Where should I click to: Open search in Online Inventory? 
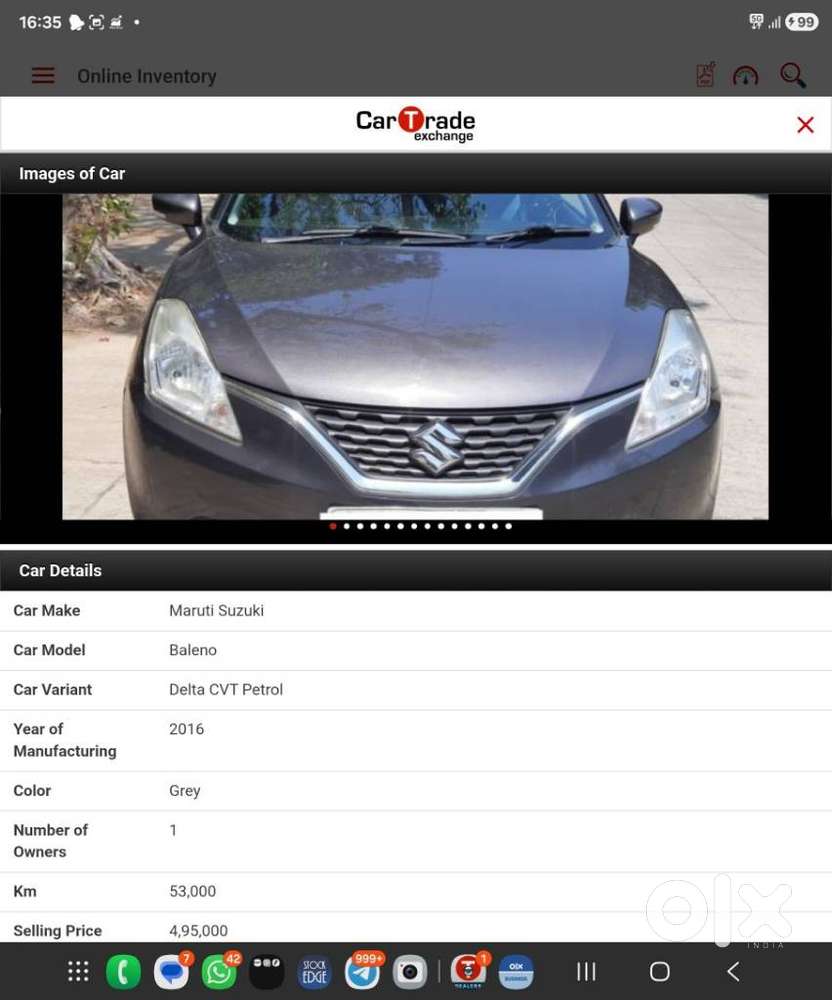point(792,75)
